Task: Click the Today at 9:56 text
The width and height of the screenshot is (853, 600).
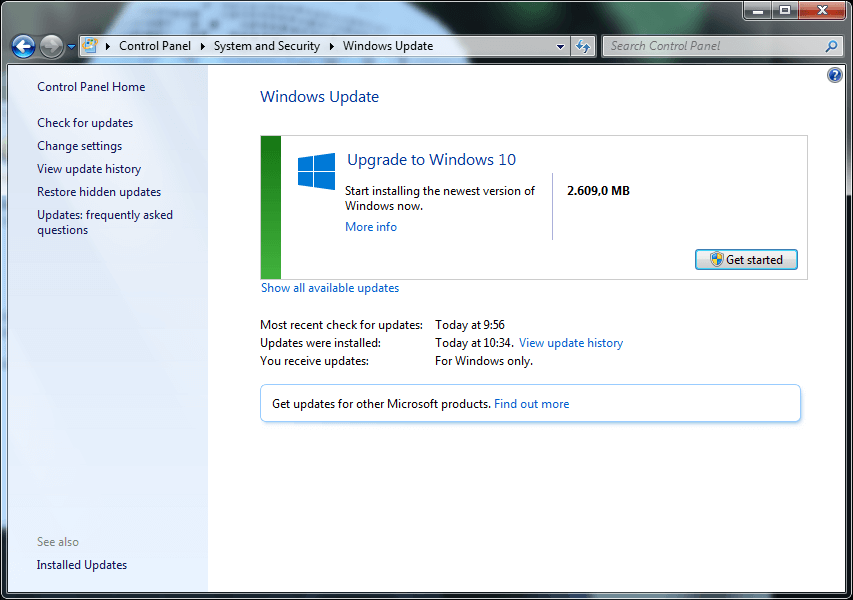Action: (x=469, y=325)
